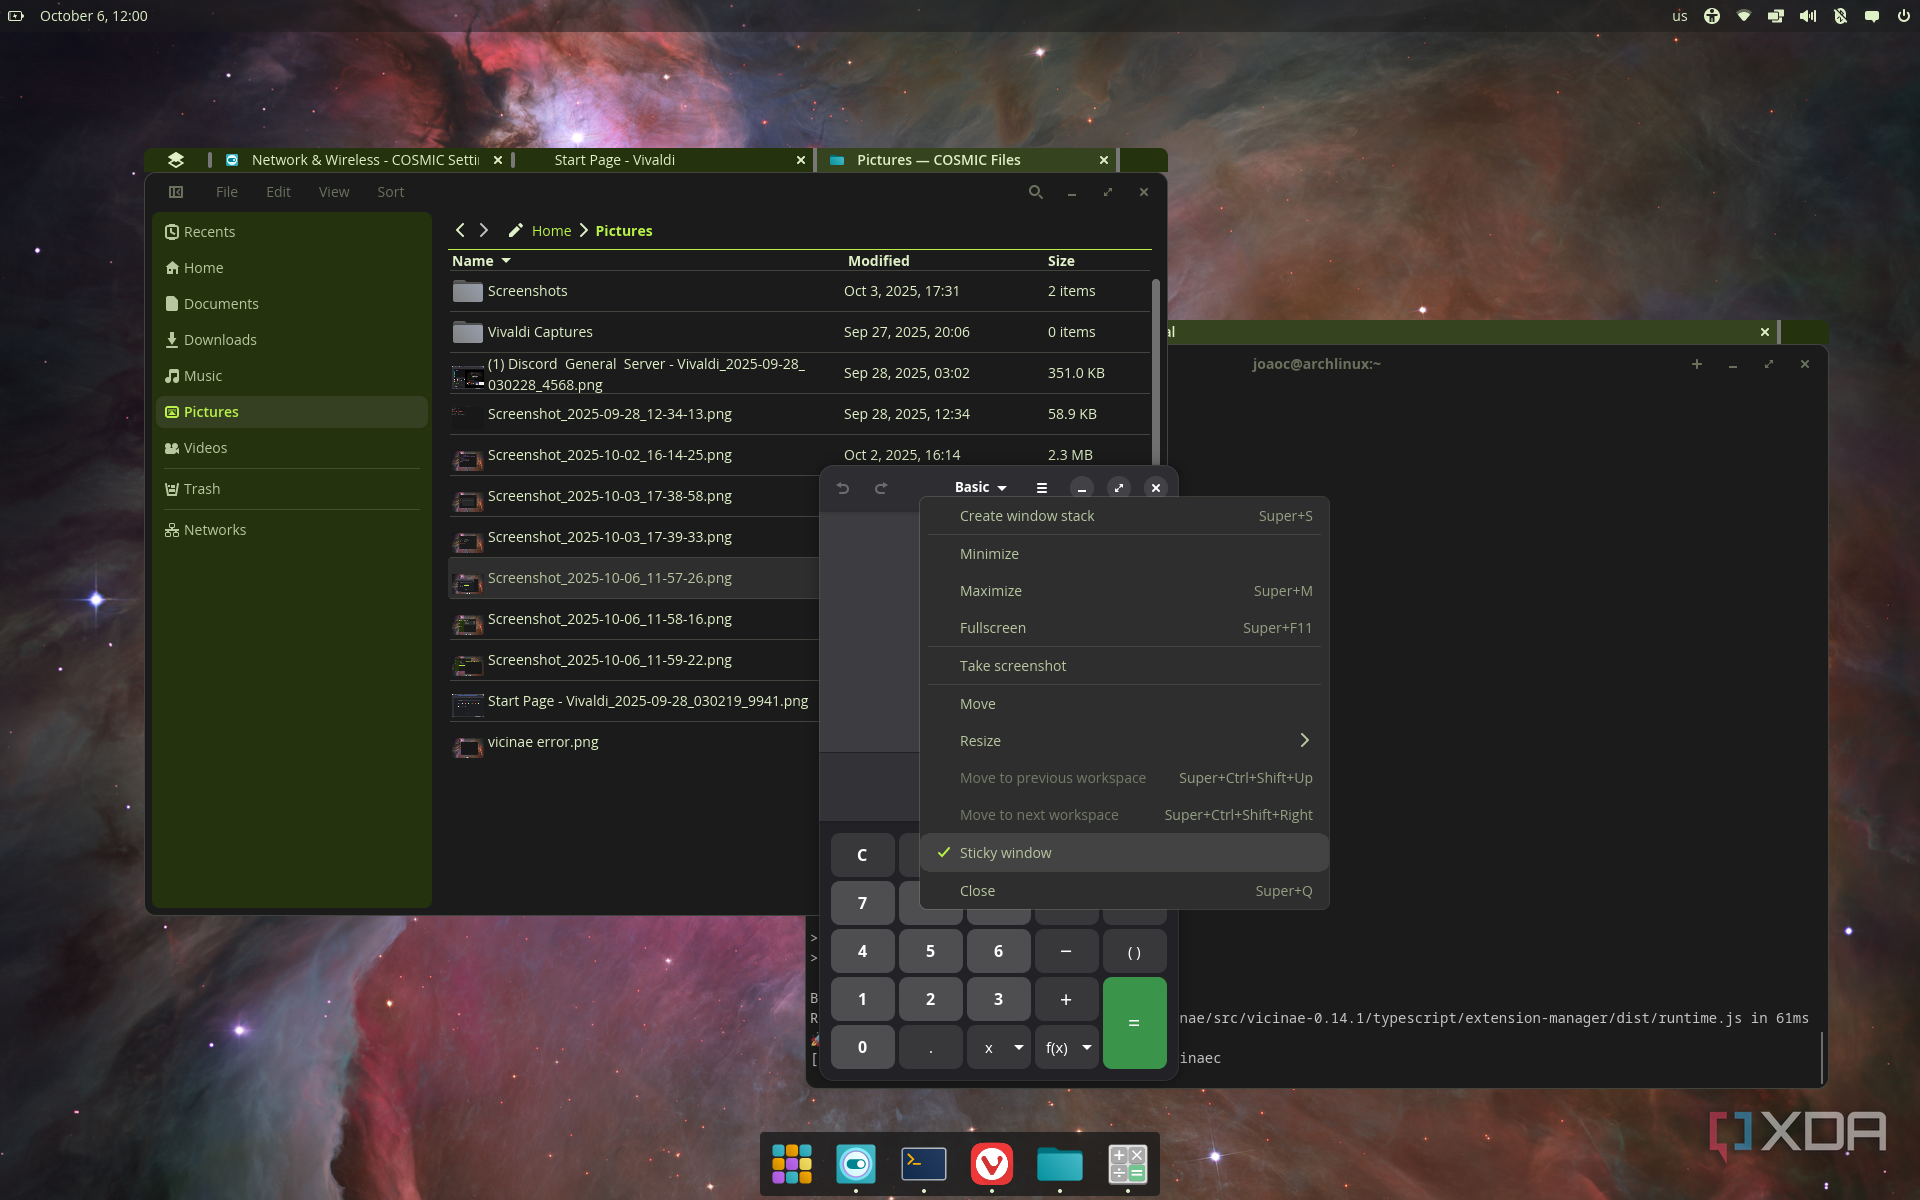1920x1200 pixels.
Task: Click the window stack layers icon
Action: [176, 160]
